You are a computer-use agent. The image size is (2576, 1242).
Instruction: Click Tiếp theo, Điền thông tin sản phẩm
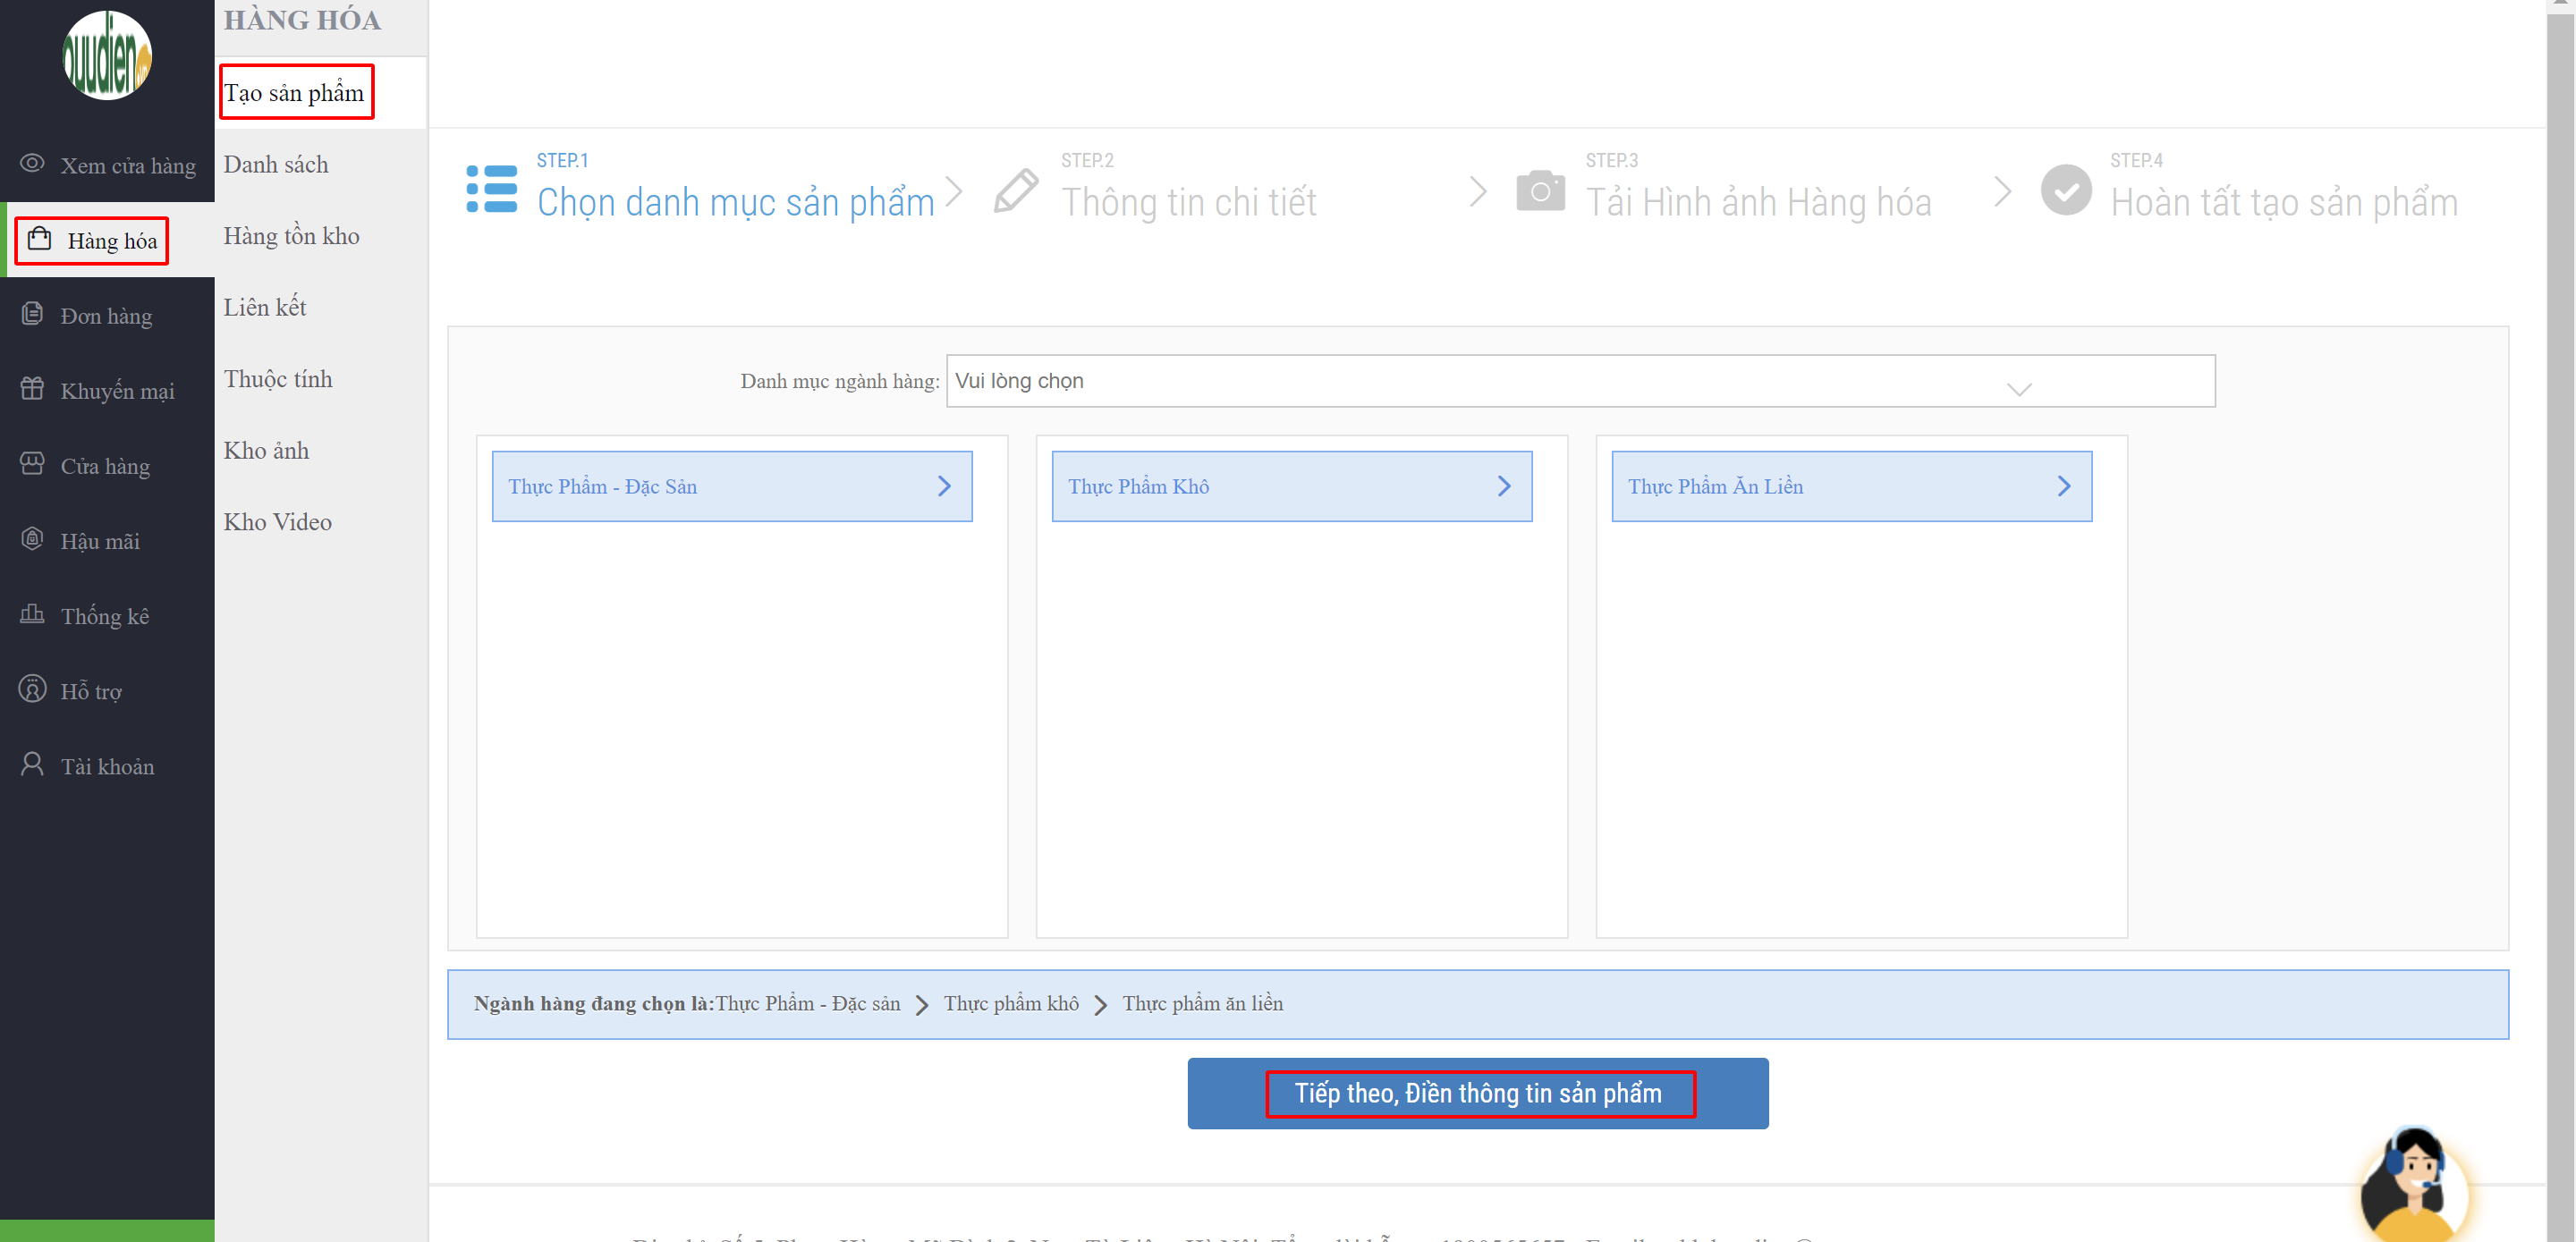pyautogui.click(x=1478, y=1093)
